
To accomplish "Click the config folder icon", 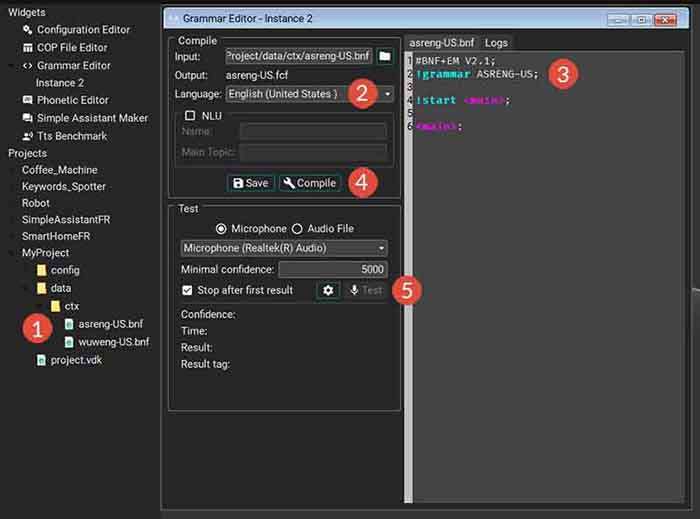I will click(42, 270).
